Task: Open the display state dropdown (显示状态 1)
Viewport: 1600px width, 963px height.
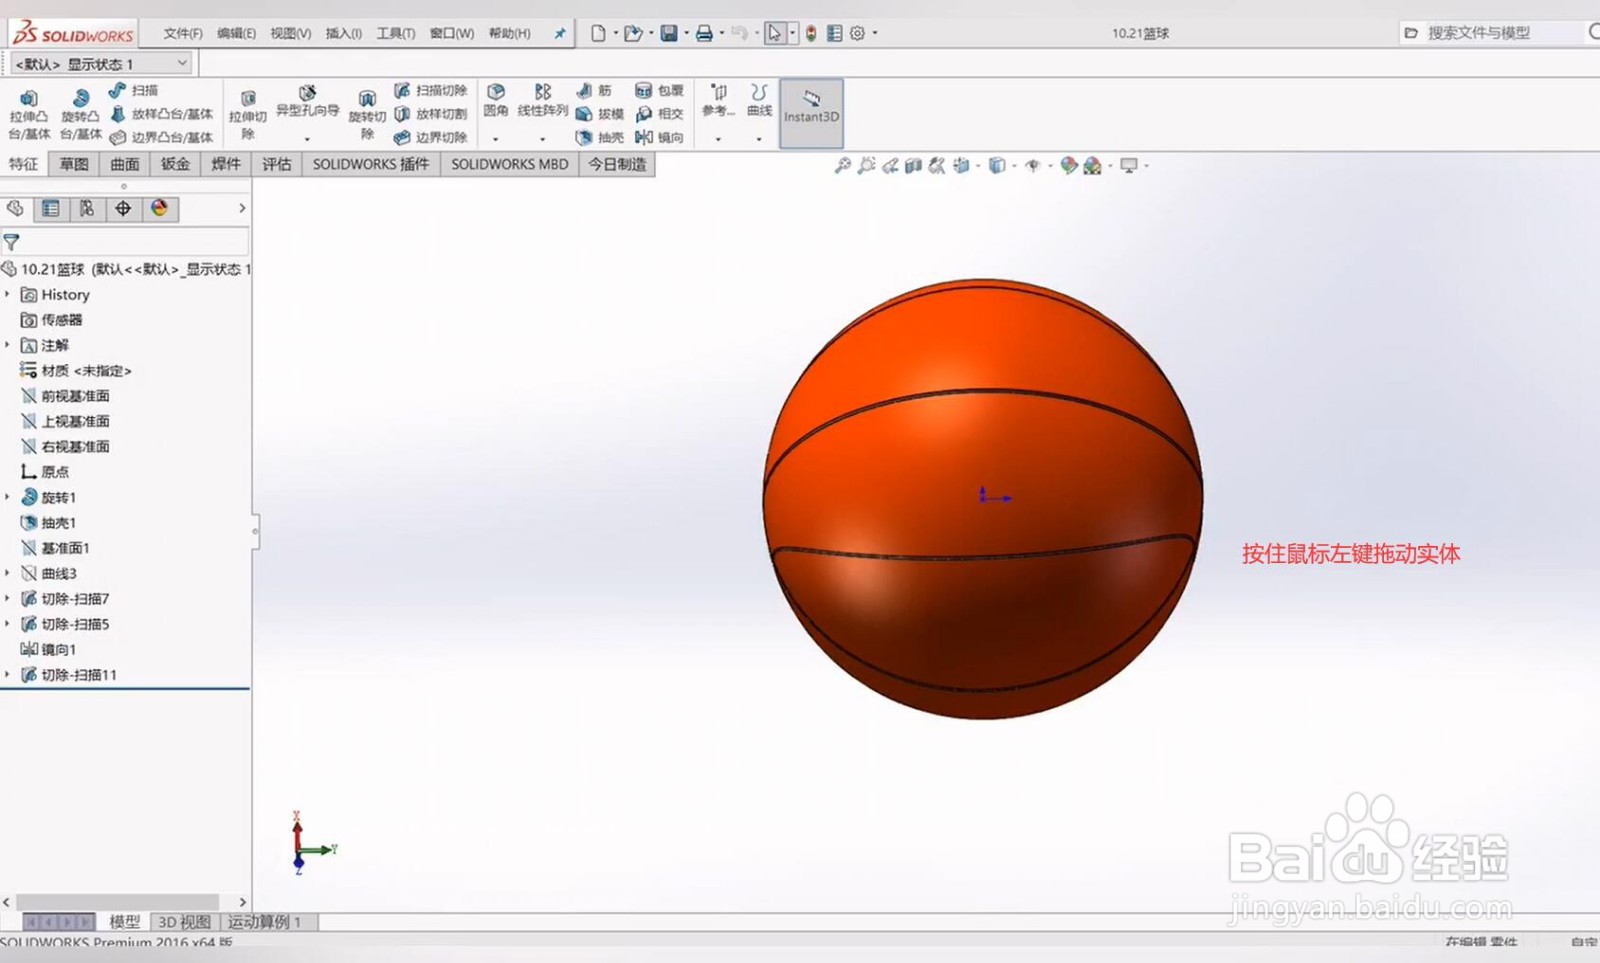Action: 100,64
